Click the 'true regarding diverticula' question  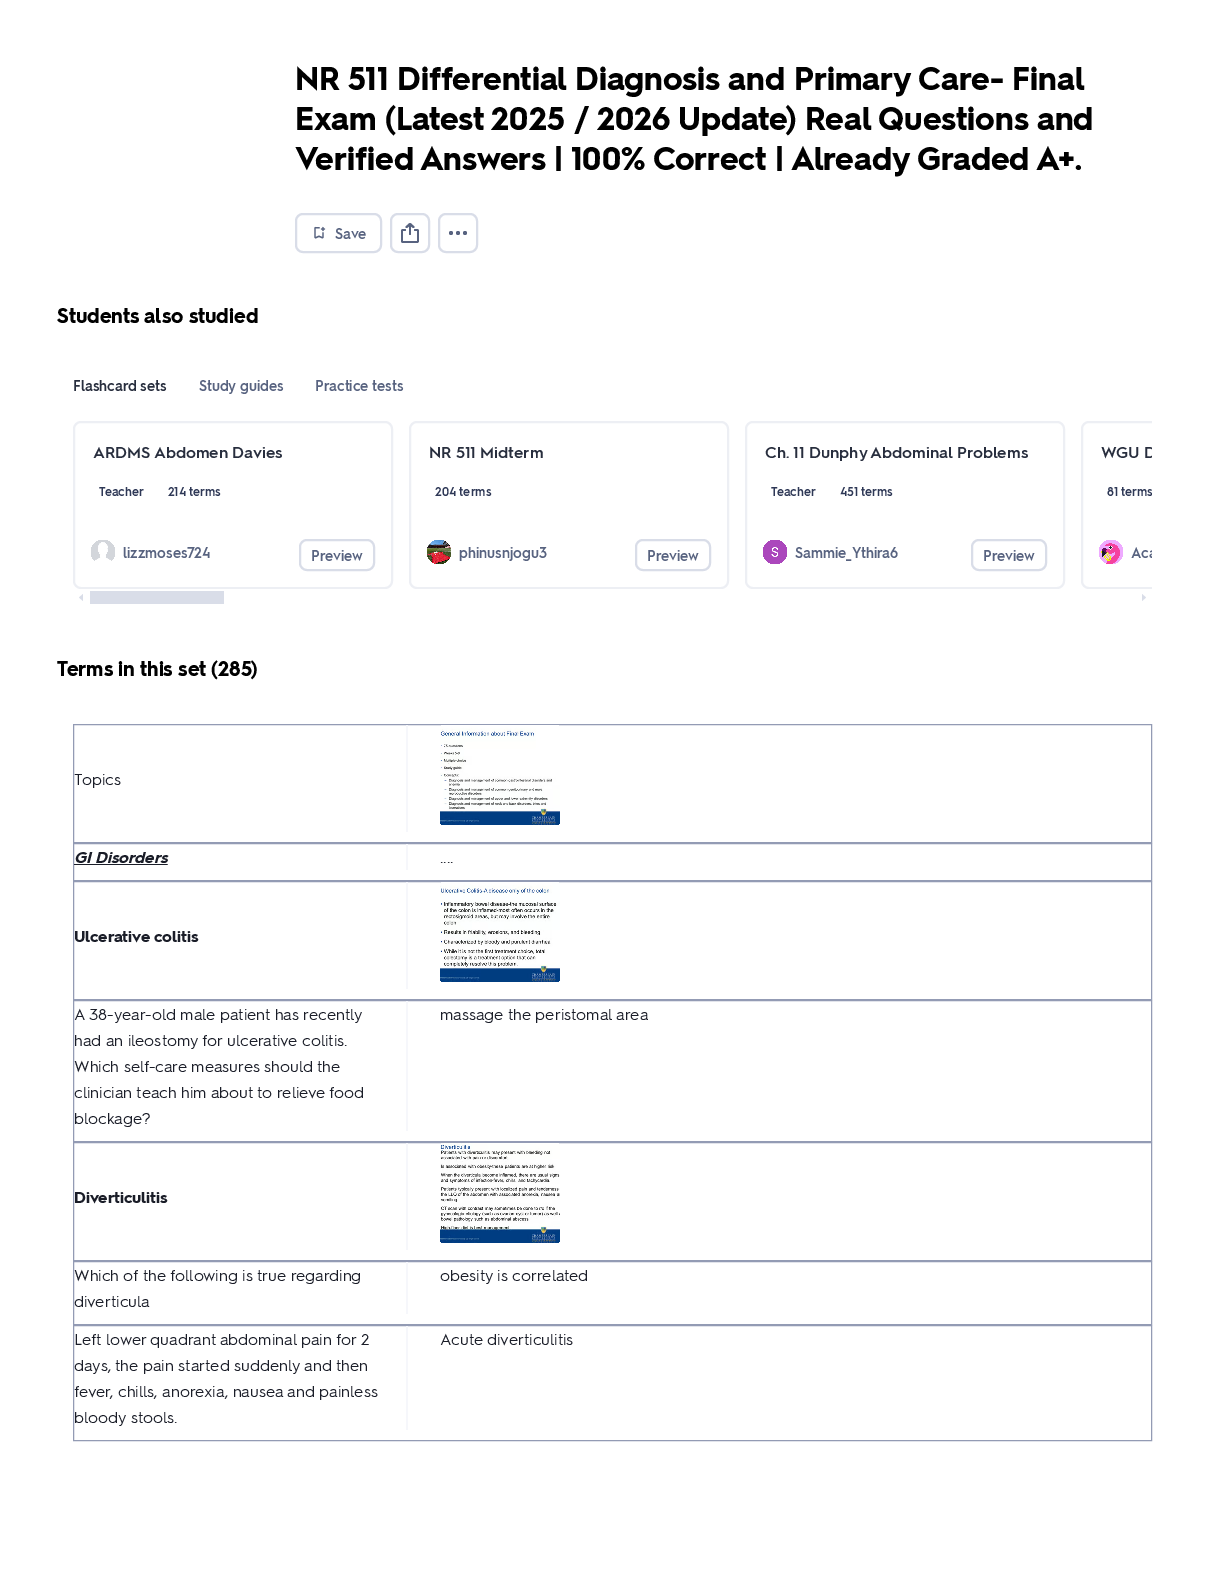coord(218,1289)
